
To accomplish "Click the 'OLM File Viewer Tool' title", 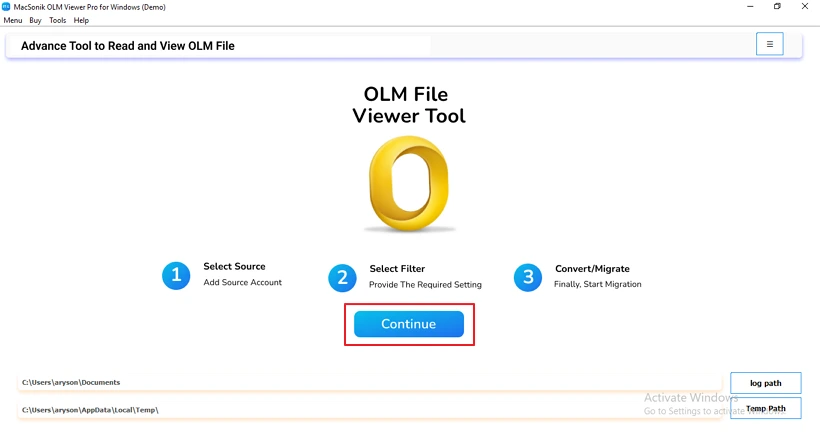I will tap(408, 105).
